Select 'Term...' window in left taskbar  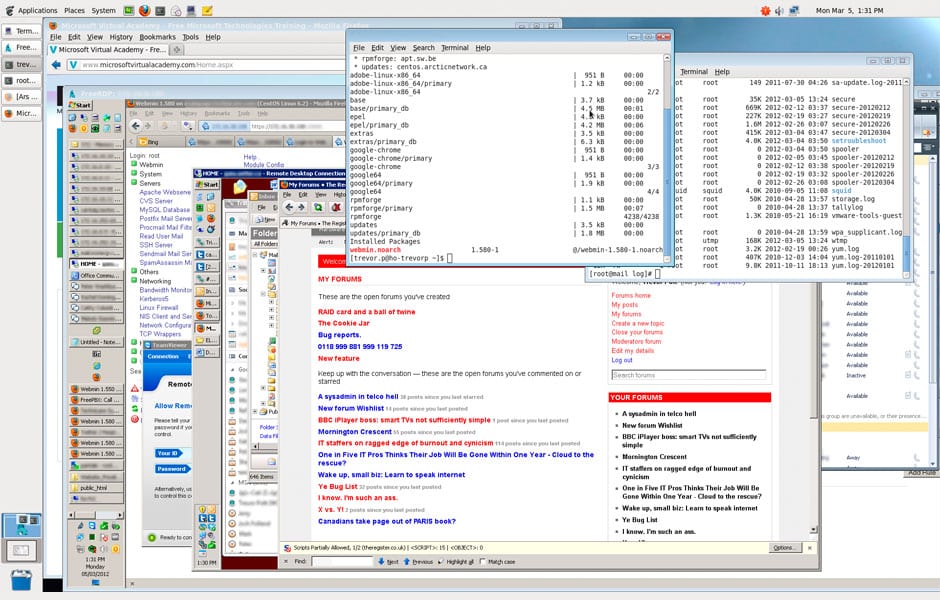[x=22, y=31]
